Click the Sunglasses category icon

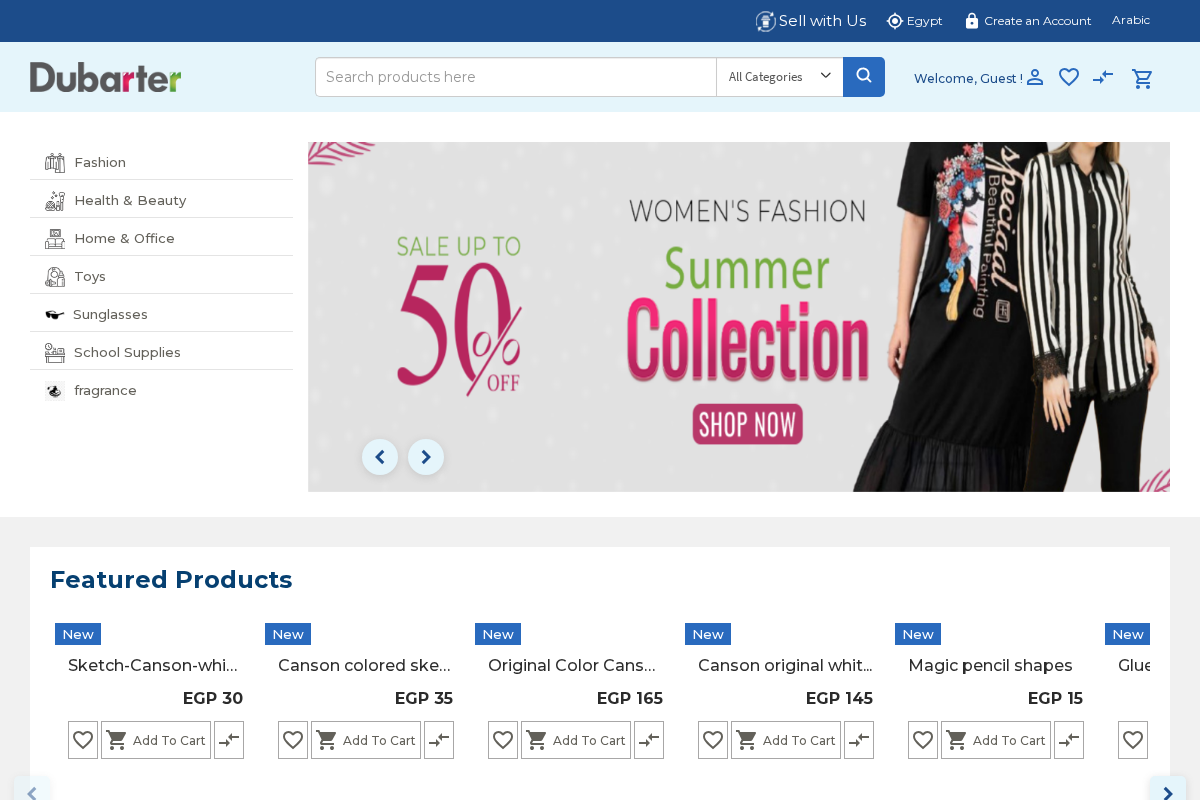click(54, 314)
